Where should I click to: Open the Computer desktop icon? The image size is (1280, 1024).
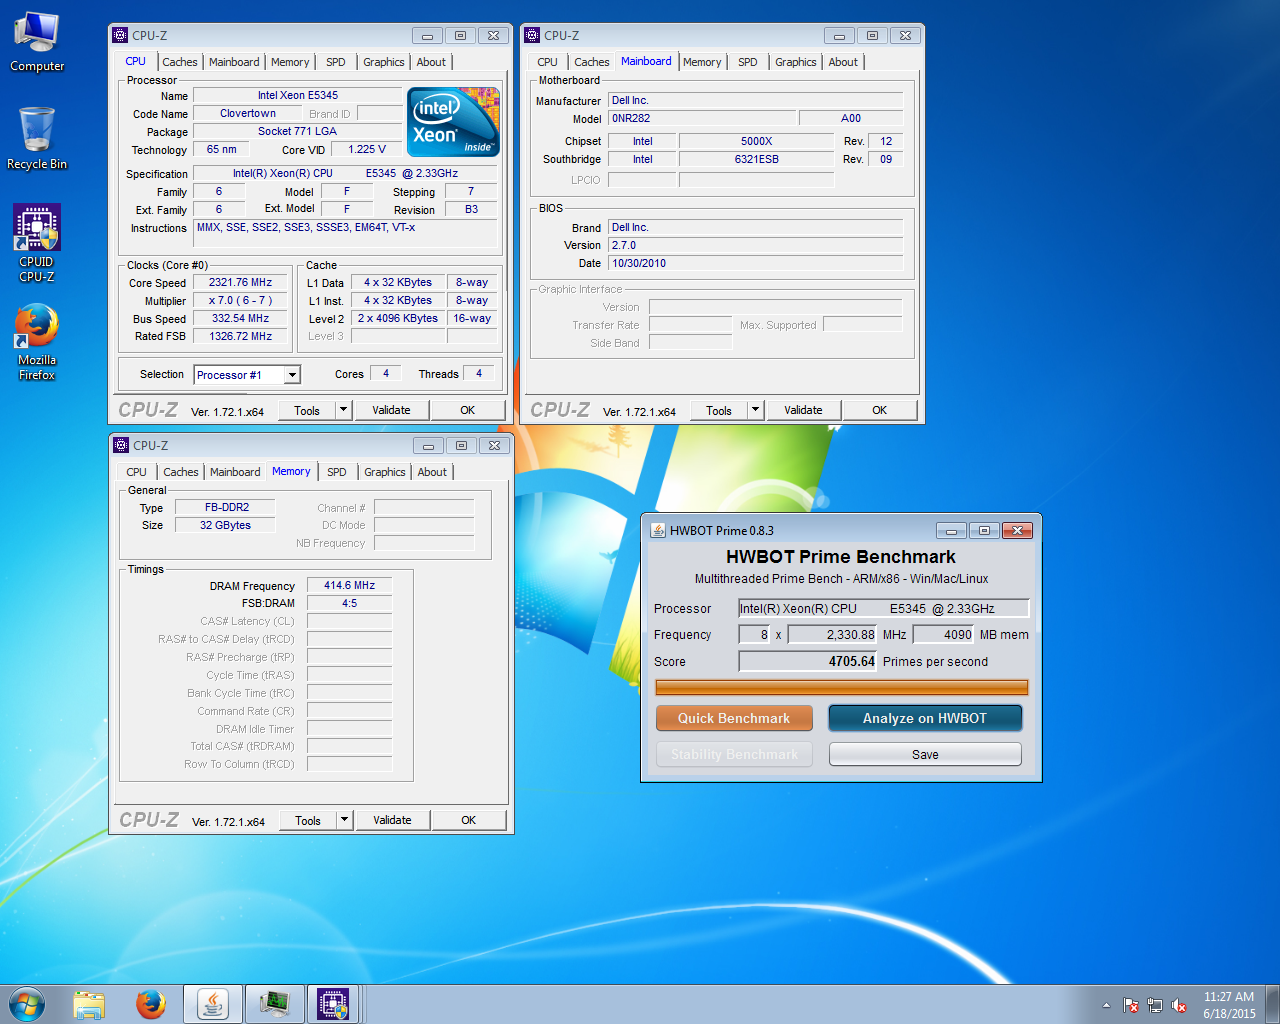(x=37, y=43)
